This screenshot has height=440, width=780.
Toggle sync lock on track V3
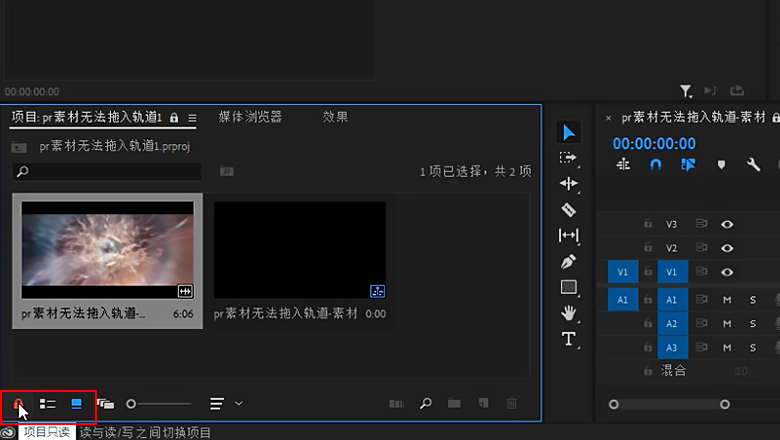click(701, 224)
